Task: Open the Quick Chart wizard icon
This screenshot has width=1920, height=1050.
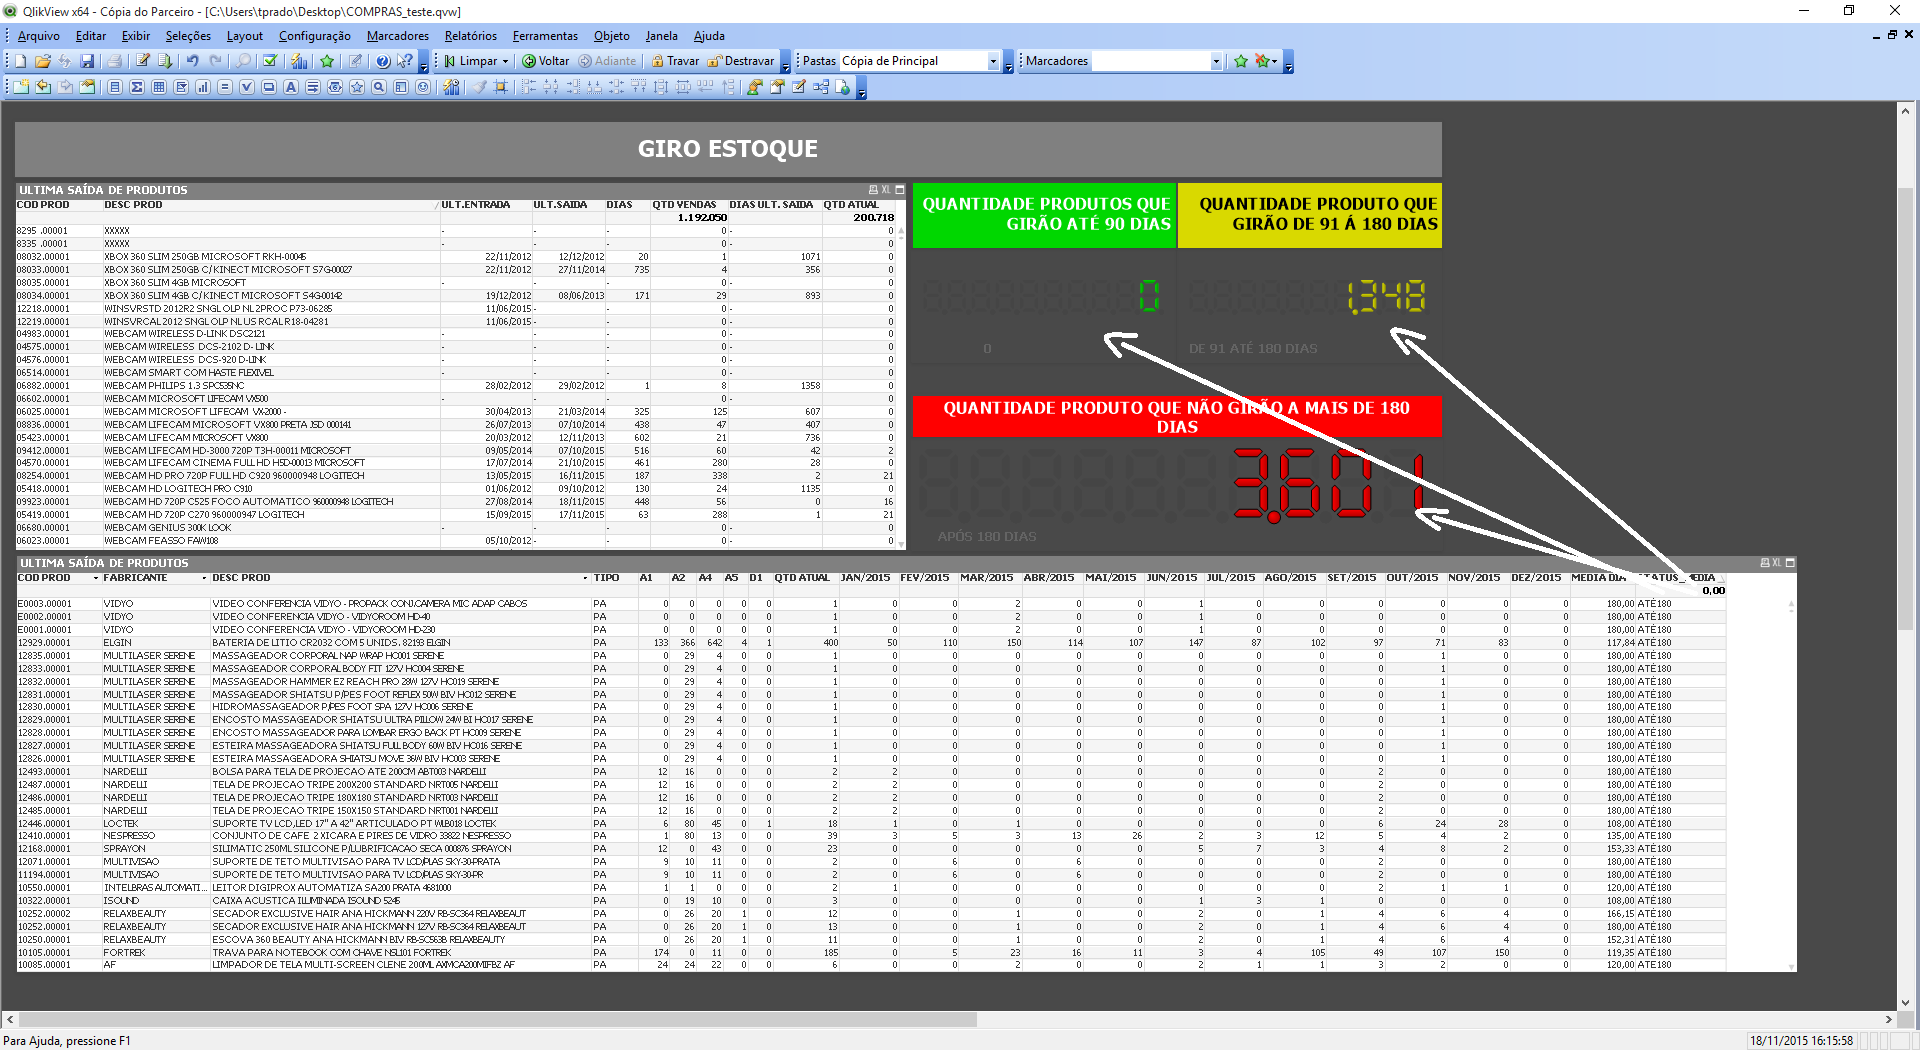Action: pos(299,61)
